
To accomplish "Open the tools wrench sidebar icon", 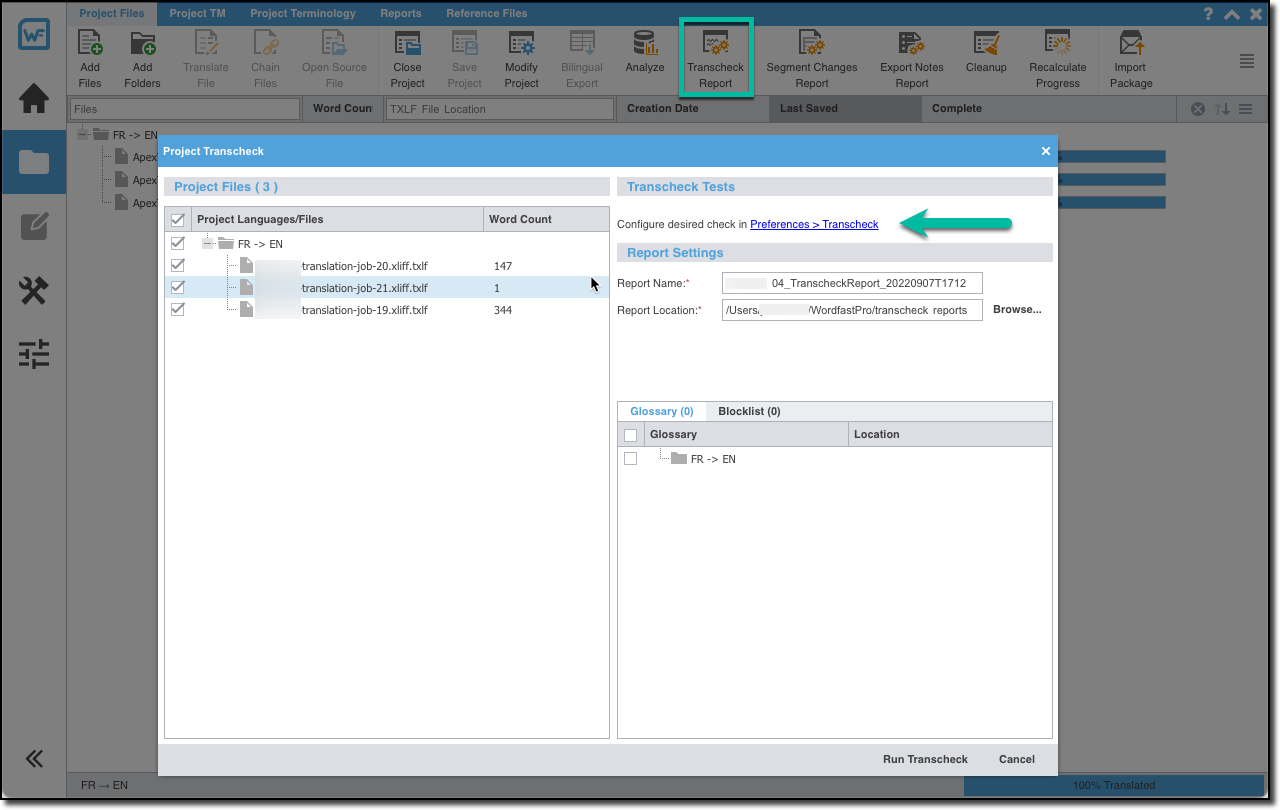I will pyautogui.click(x=34, y=291).
